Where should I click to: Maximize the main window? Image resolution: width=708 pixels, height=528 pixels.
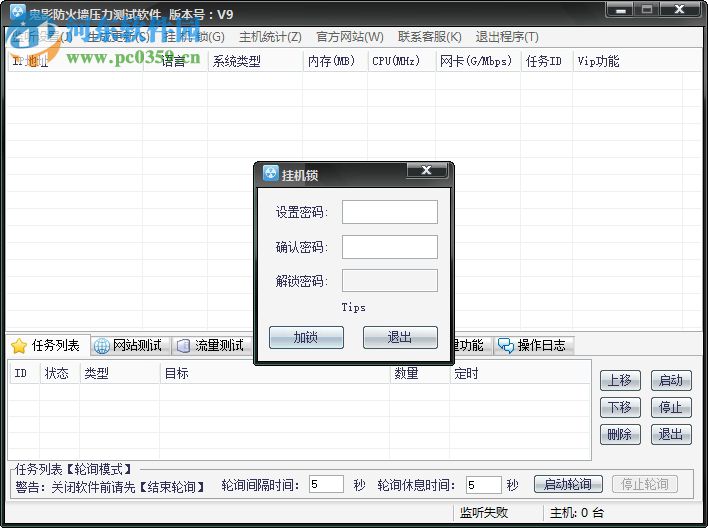tap(647, 9)
